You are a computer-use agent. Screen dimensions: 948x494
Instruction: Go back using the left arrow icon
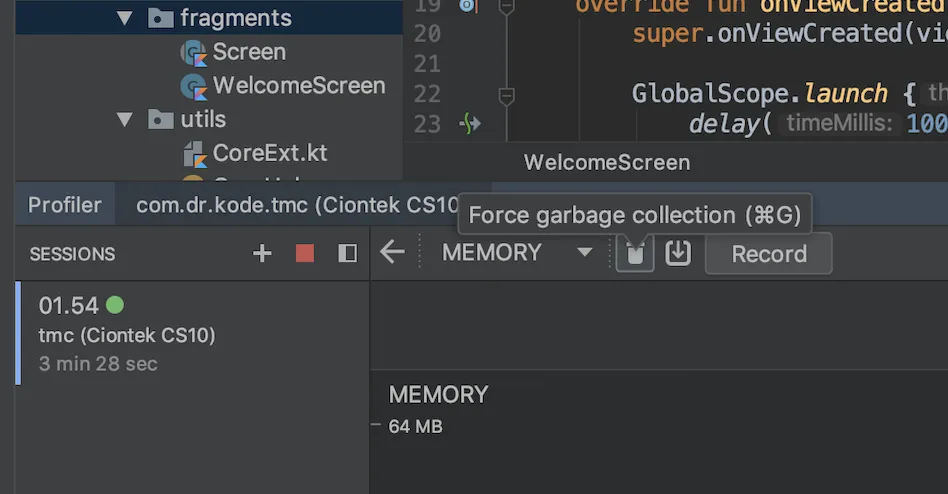(x=392, y=252)
